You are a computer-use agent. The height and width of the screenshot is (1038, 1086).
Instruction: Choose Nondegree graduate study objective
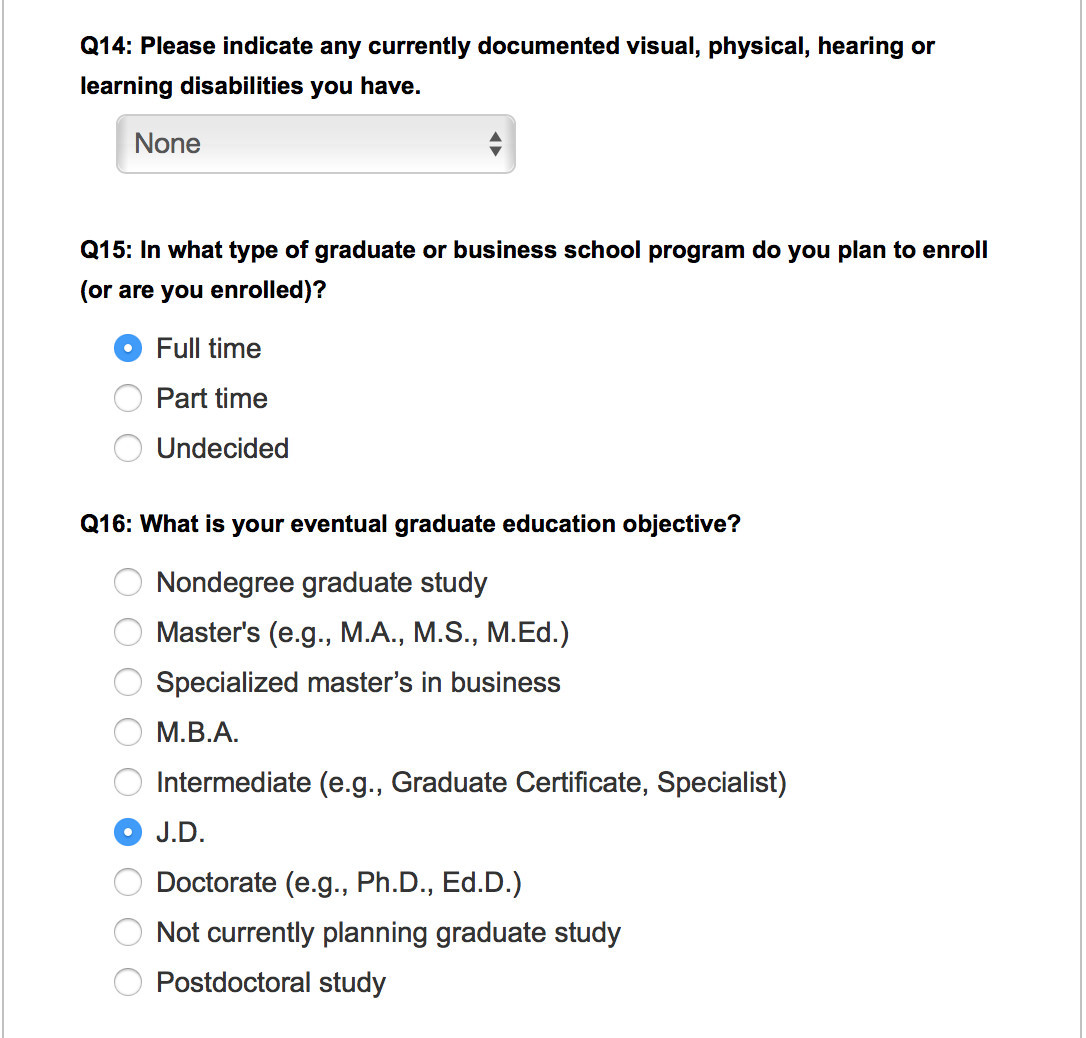(x=128, y=582)
